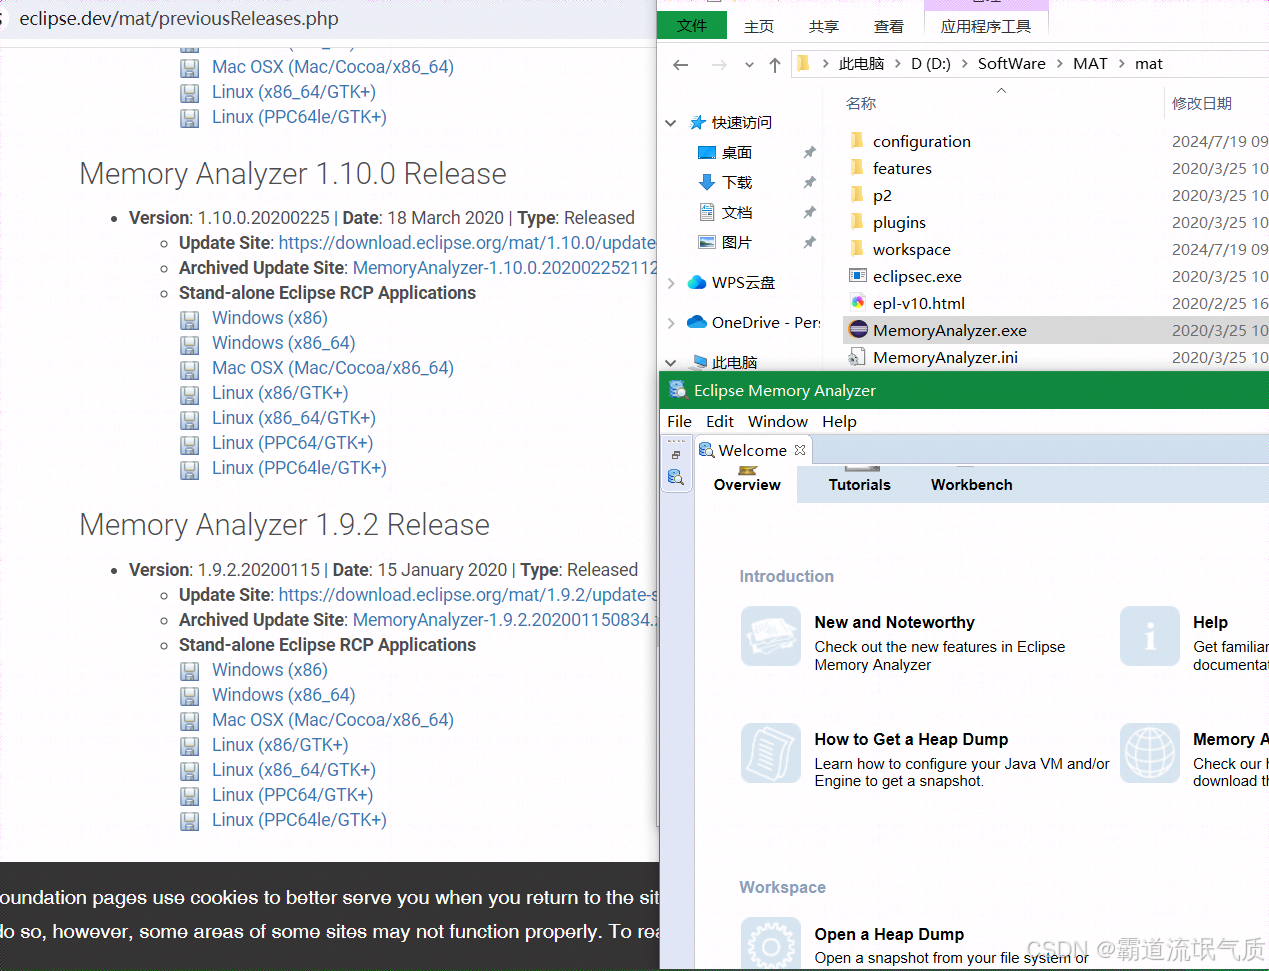Unpin 下载 from Quick Access
Viewport: 1269px width, 971px height.
(x=811, y=181)
